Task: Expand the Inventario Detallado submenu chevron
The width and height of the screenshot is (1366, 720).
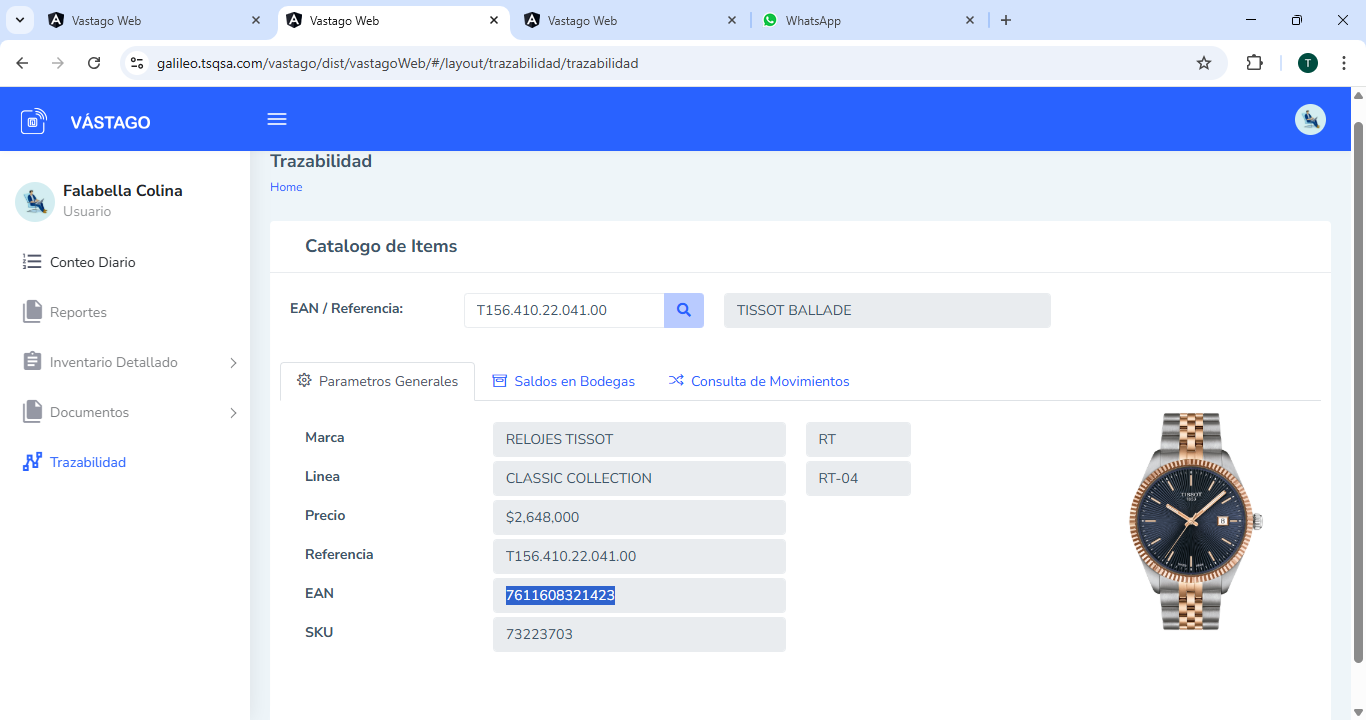Action: 234,363
